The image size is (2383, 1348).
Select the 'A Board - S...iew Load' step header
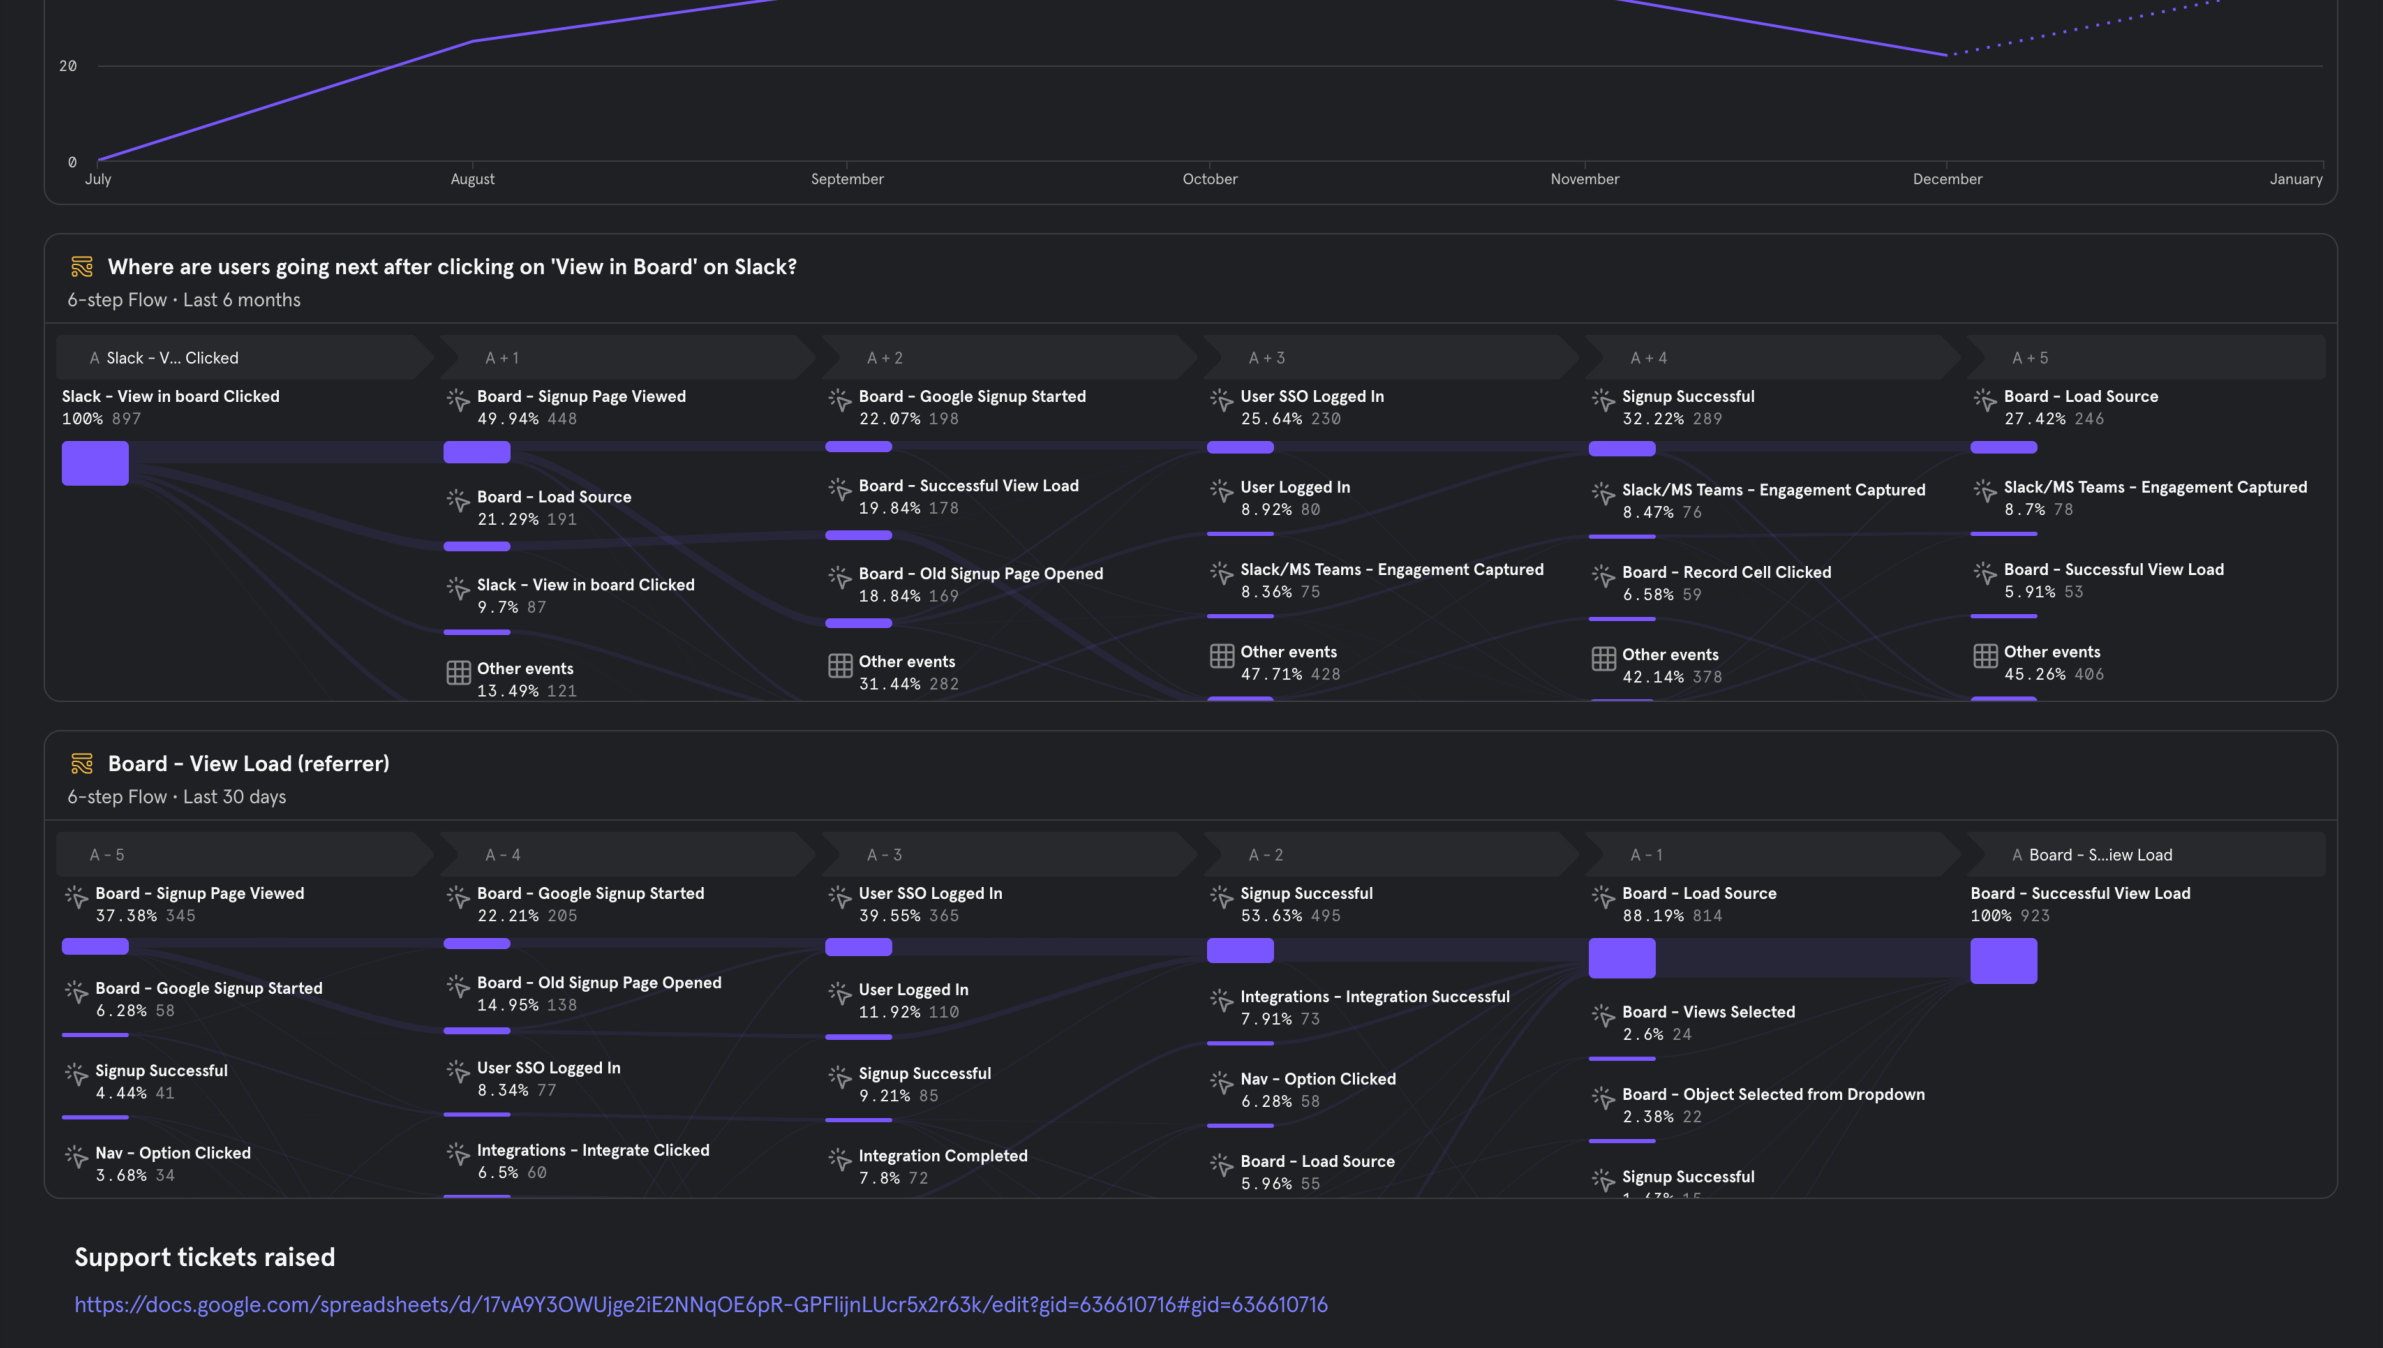(x=2091, y=854)
